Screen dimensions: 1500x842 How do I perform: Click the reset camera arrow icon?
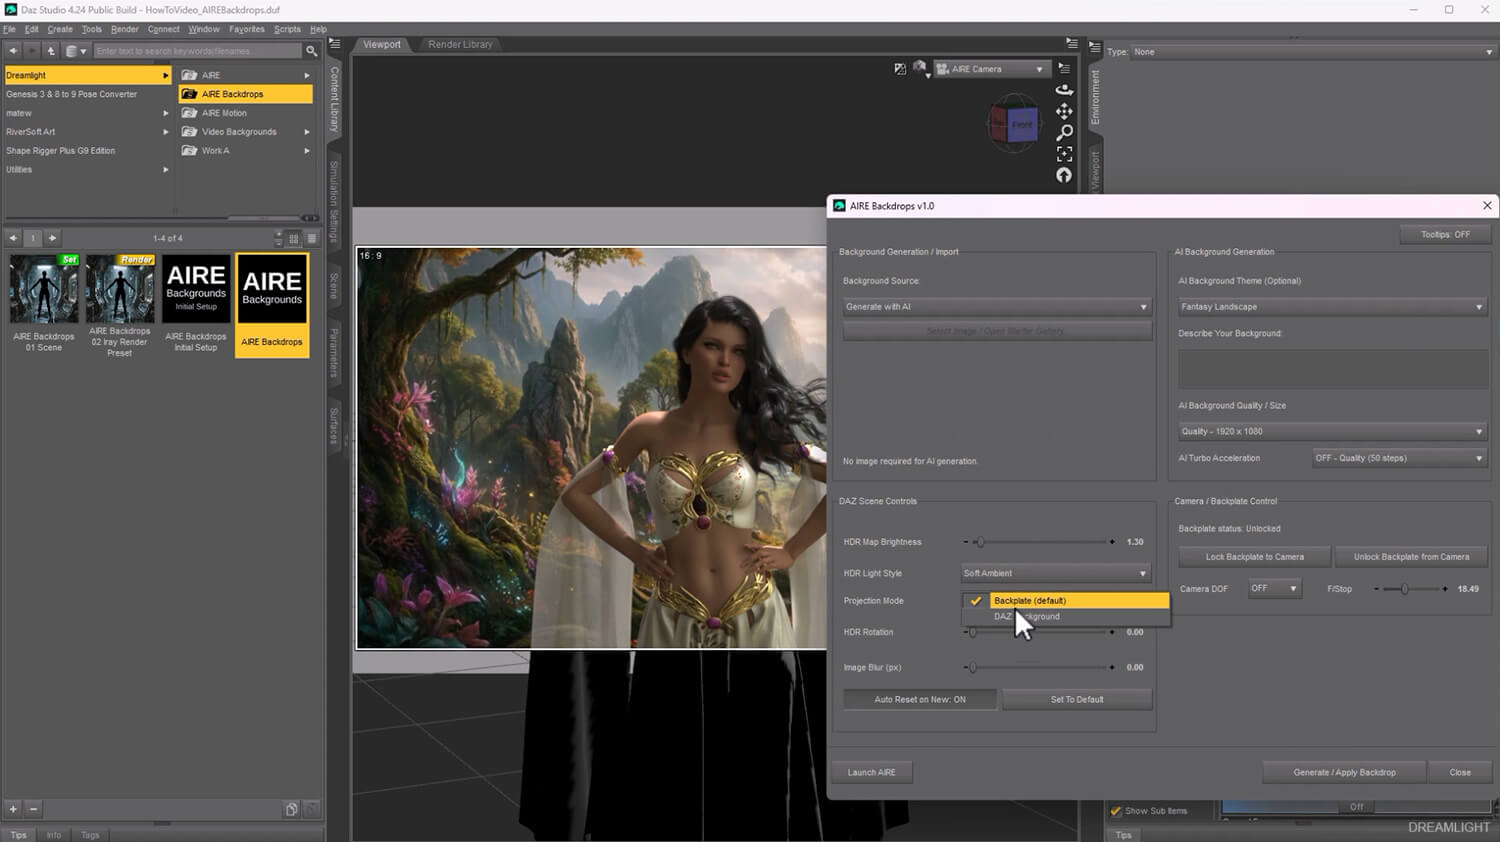tap(1064, 175)
